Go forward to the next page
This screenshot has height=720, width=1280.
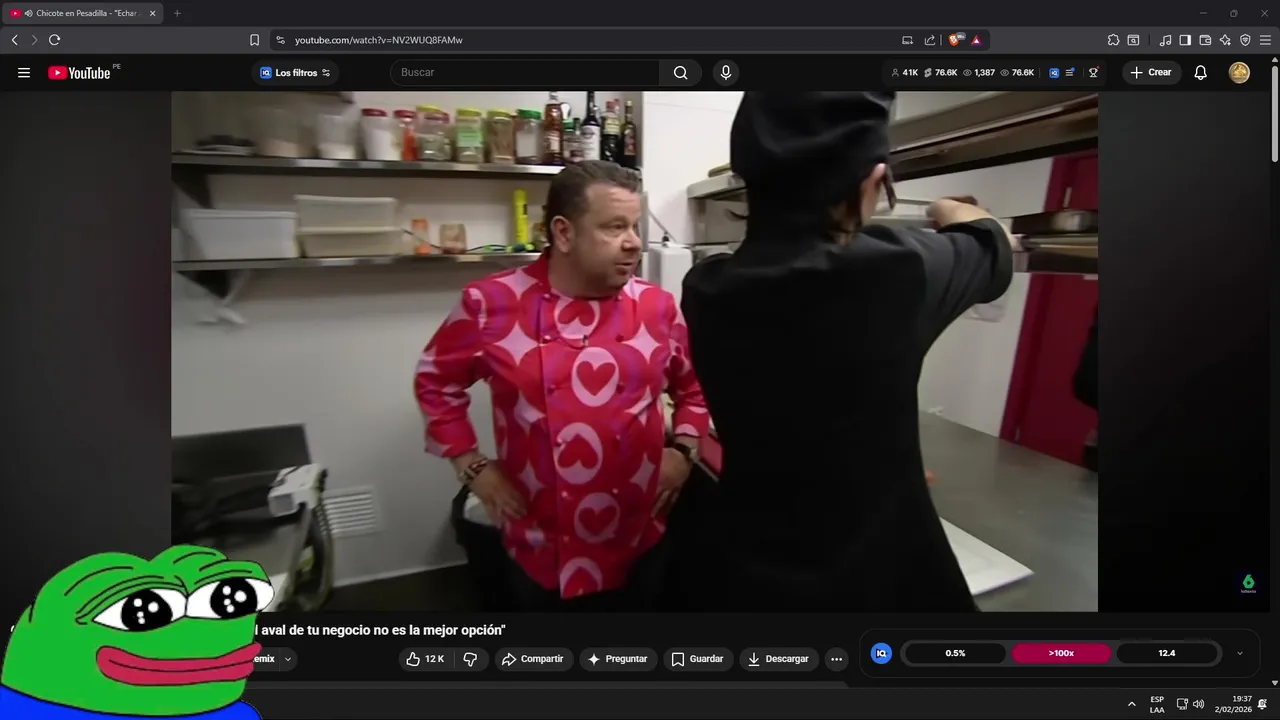point(34,40)
